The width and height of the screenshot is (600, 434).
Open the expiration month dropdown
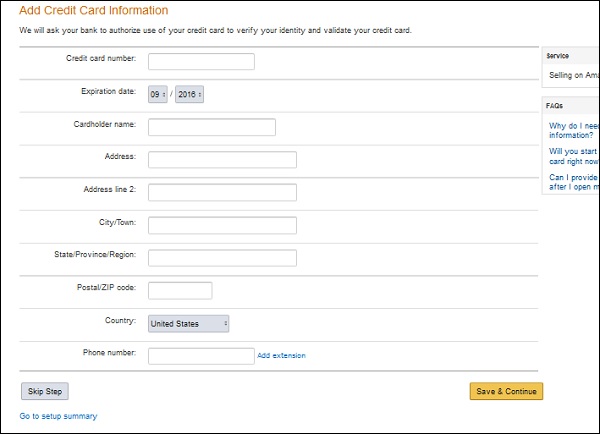158,94
